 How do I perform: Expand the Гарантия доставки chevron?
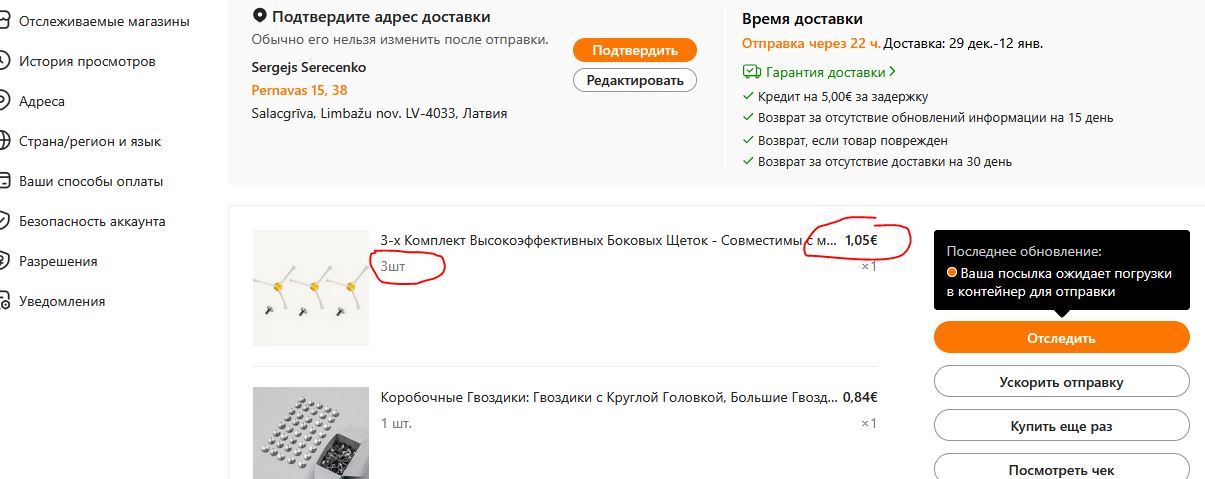click(x=892, y=72)
